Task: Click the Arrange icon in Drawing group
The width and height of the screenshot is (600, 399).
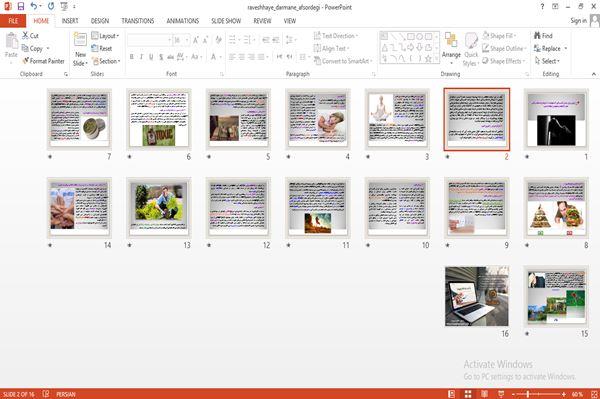Action: pos(451,41)
